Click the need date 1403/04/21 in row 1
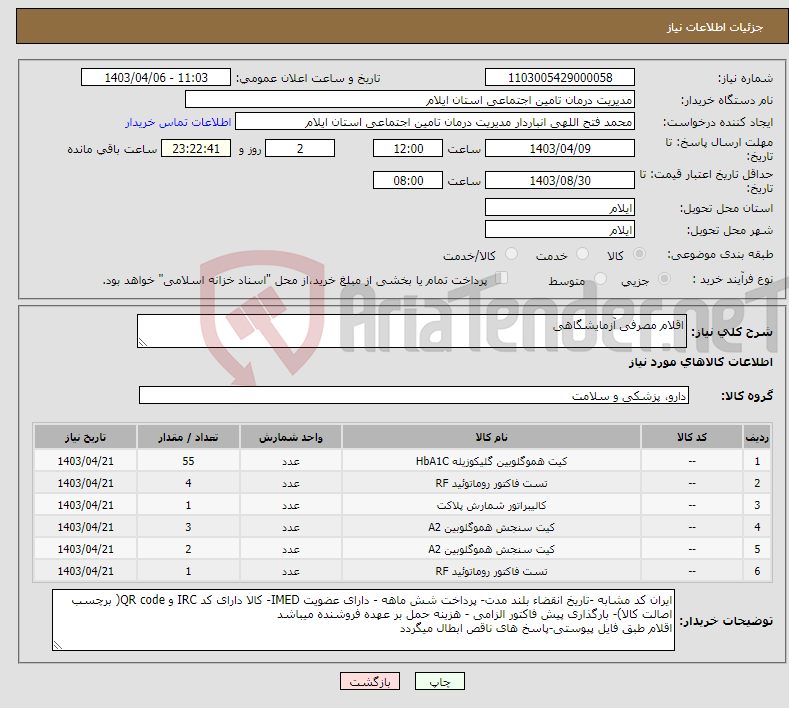The height and width of the screenshot is (708, 789). 86,461
